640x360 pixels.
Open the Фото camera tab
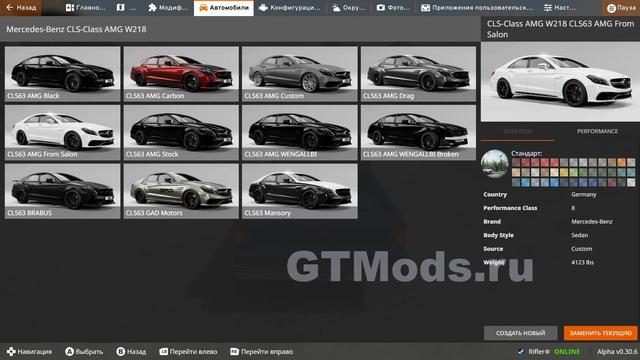point(393,8)
